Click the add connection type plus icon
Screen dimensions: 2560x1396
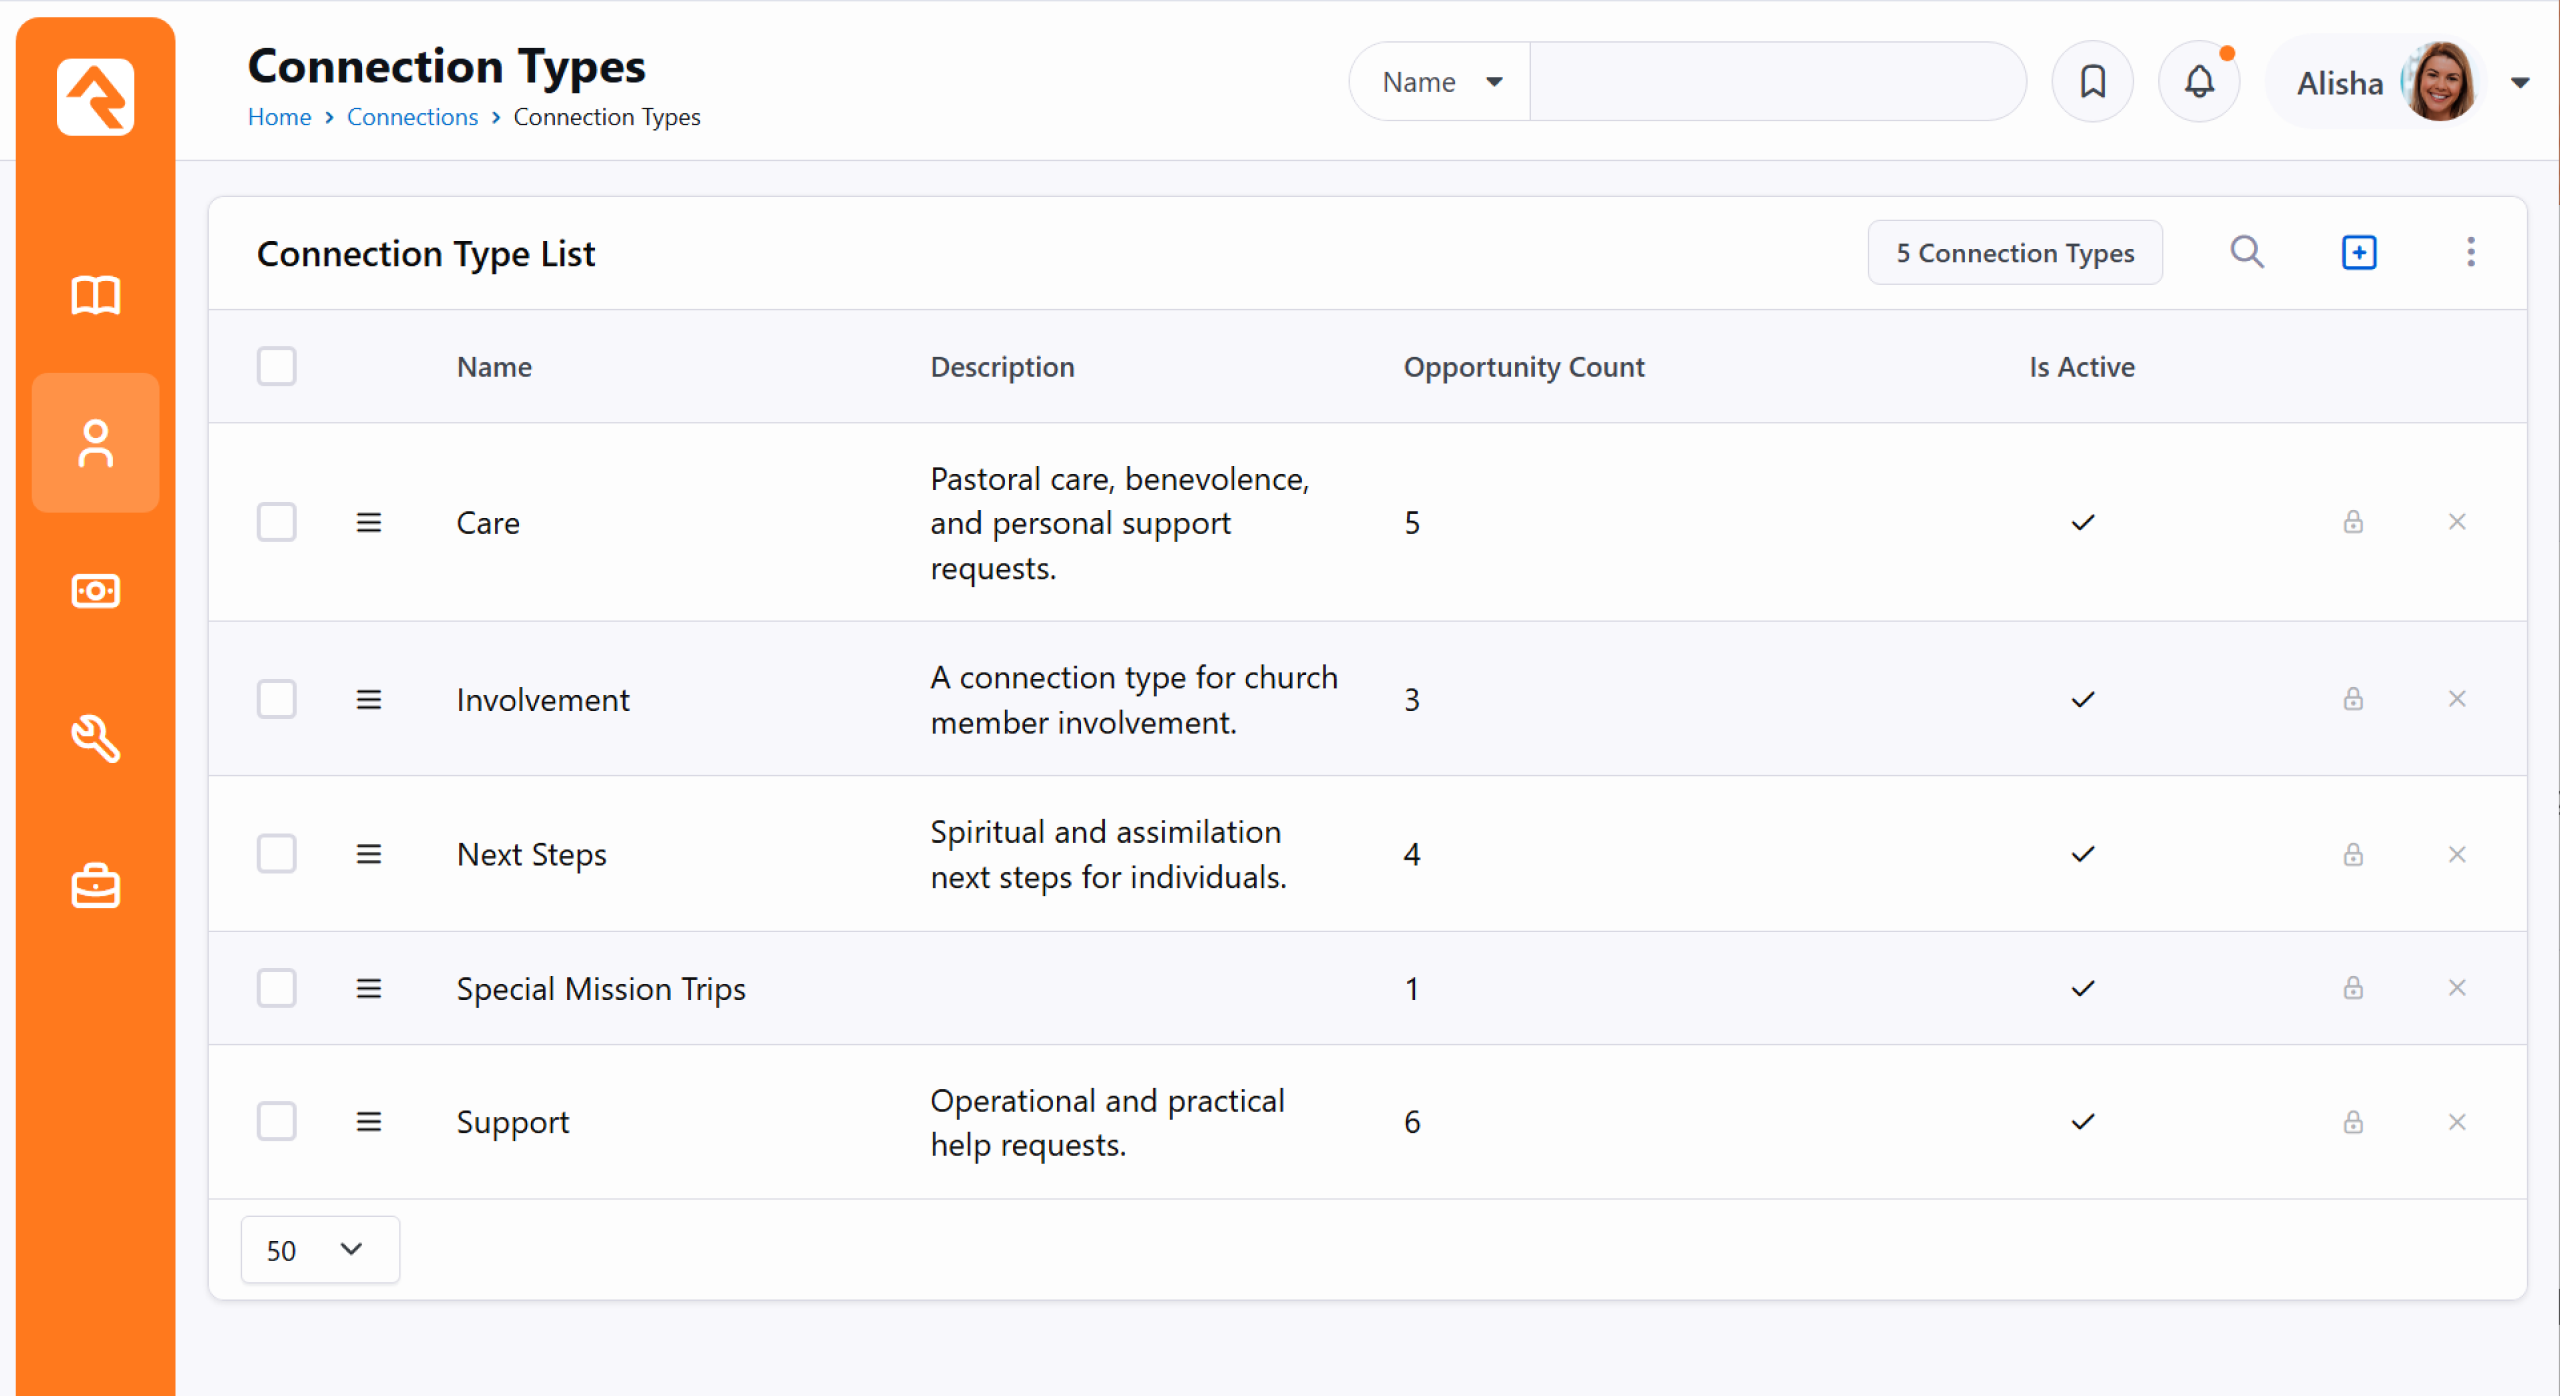pyautogui.click(x=2358, y=252)
